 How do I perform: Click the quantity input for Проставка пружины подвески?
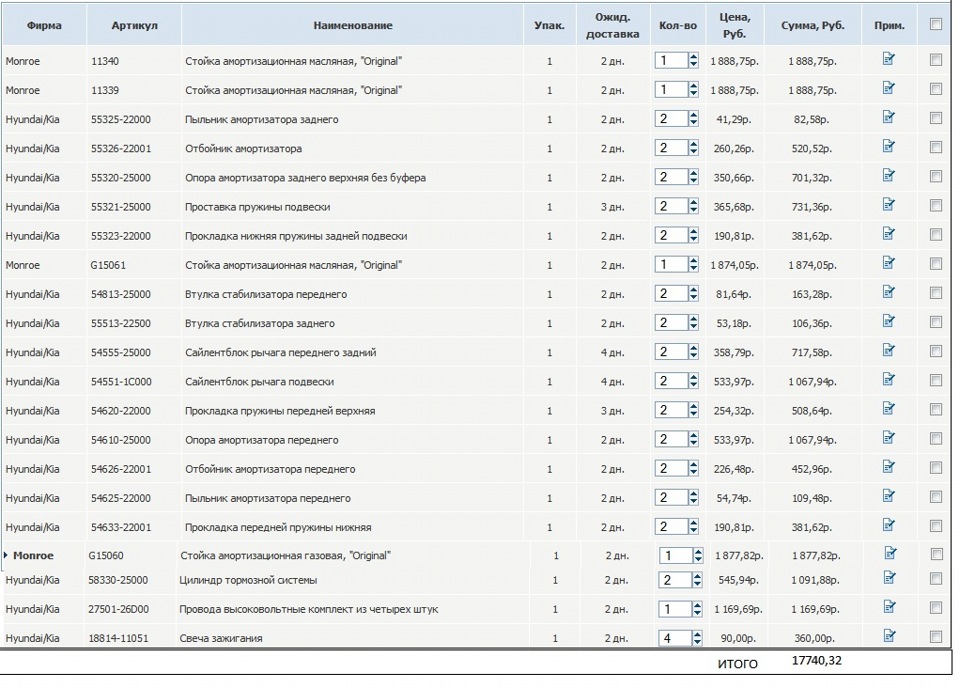tap(671, 206)
